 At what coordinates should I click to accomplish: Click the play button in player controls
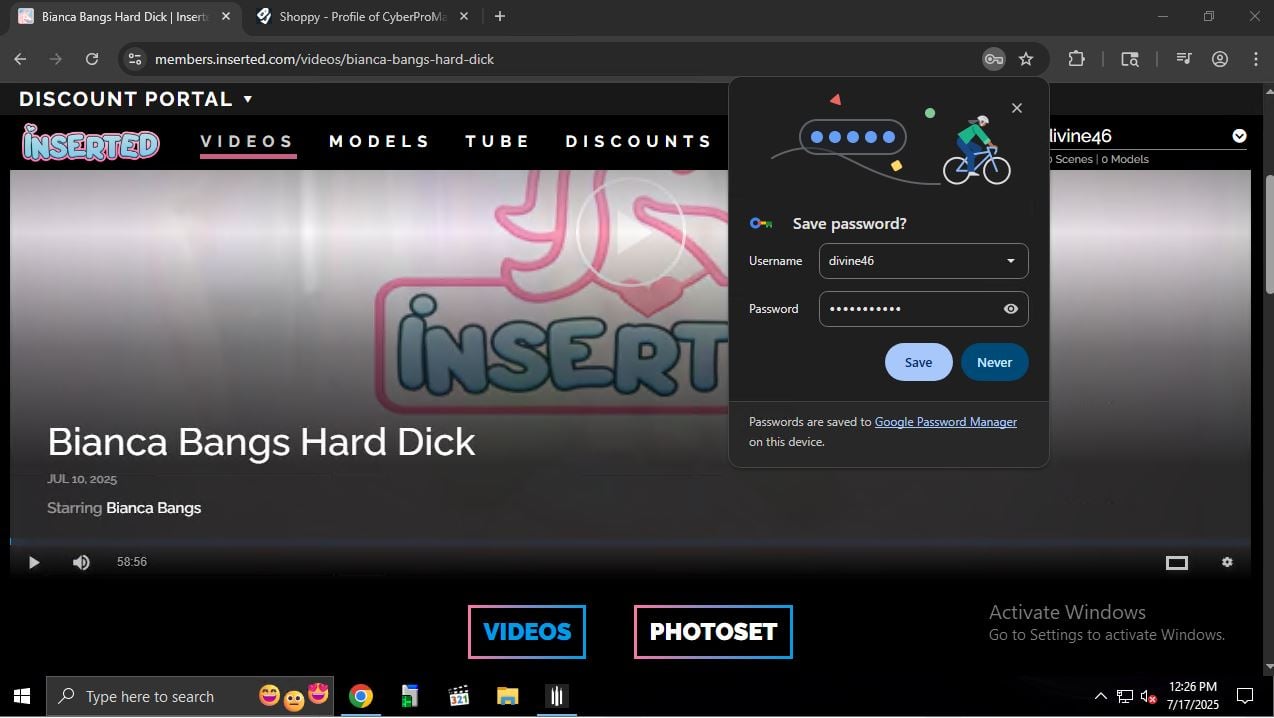34,562
